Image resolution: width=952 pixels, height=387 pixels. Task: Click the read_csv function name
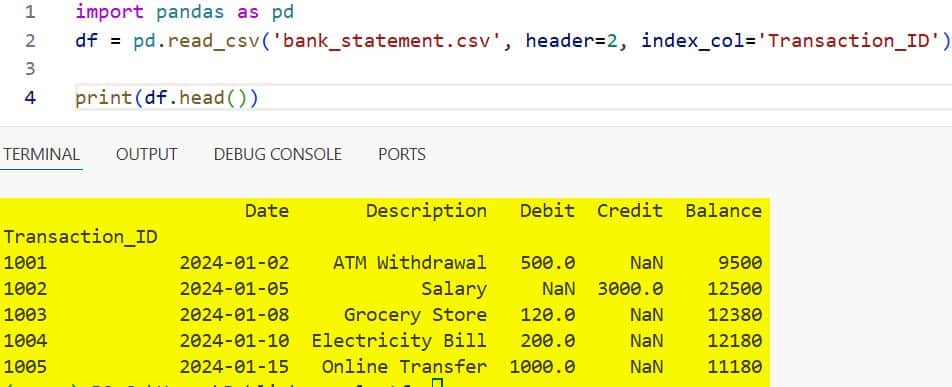tap(213, 41)
